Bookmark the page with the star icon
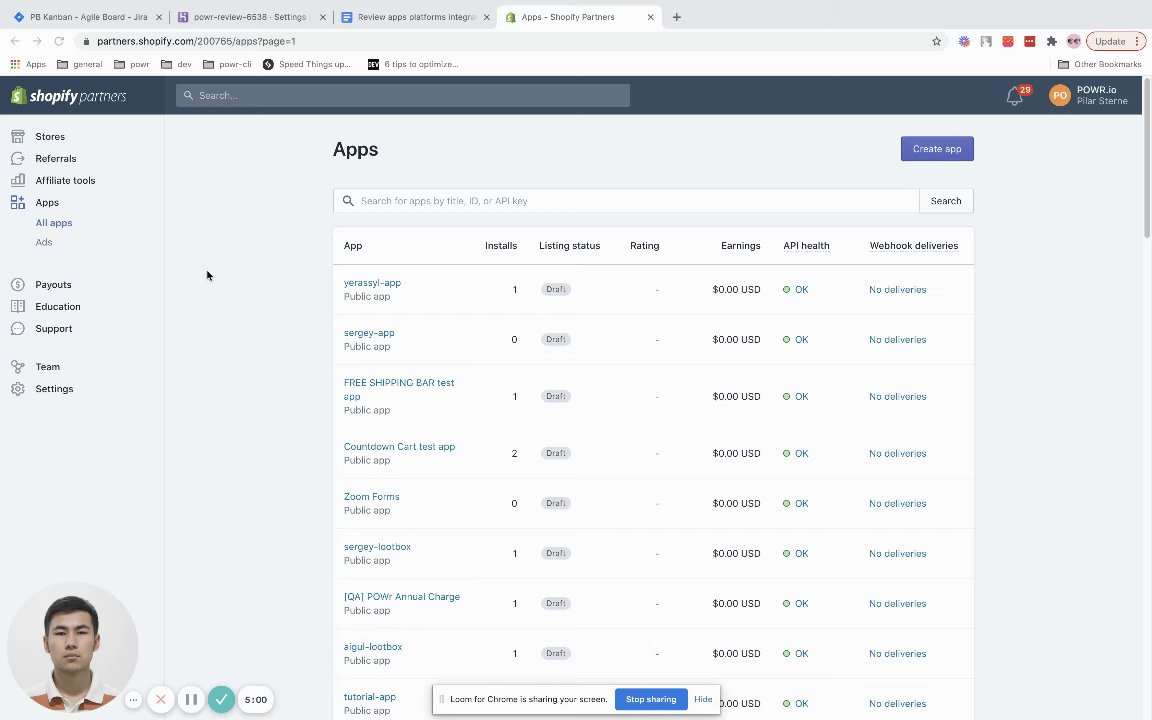Screen dimensions: 1152x720 point(936,42)
